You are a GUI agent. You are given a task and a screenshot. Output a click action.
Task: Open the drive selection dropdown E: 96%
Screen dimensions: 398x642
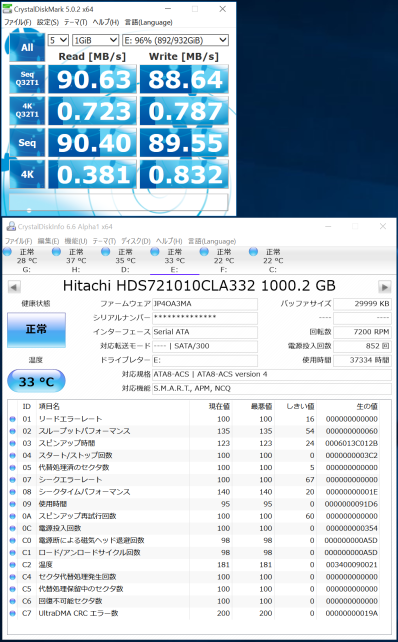pyautogui.click(x=175, y=40)
